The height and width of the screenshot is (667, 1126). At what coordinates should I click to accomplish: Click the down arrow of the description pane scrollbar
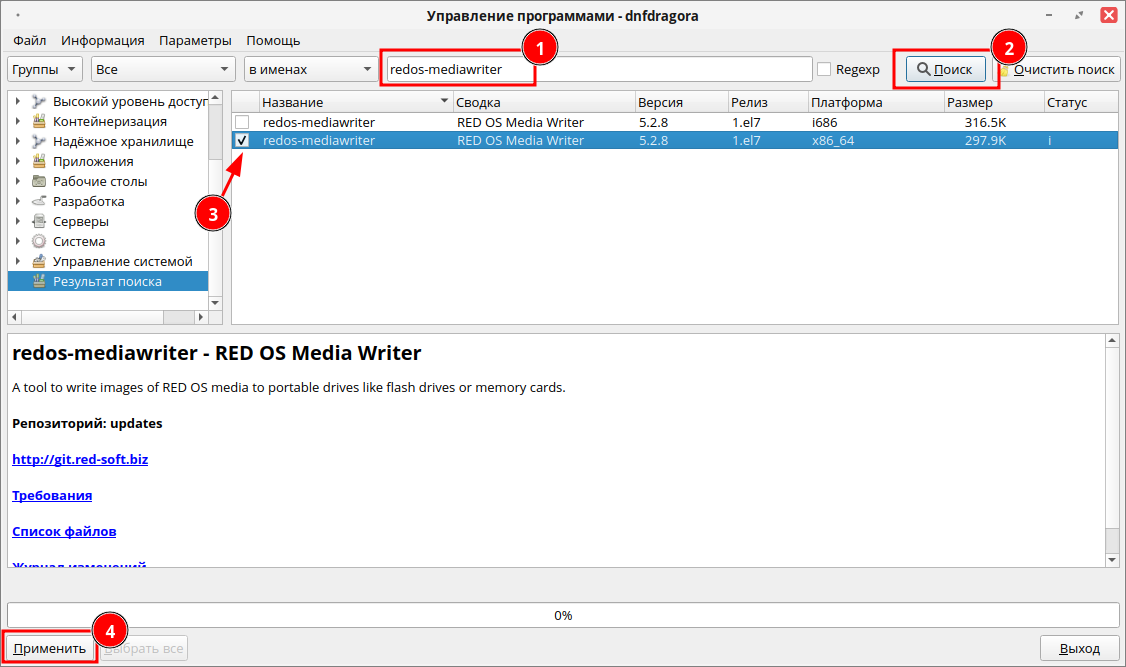tap(1112, 560)
